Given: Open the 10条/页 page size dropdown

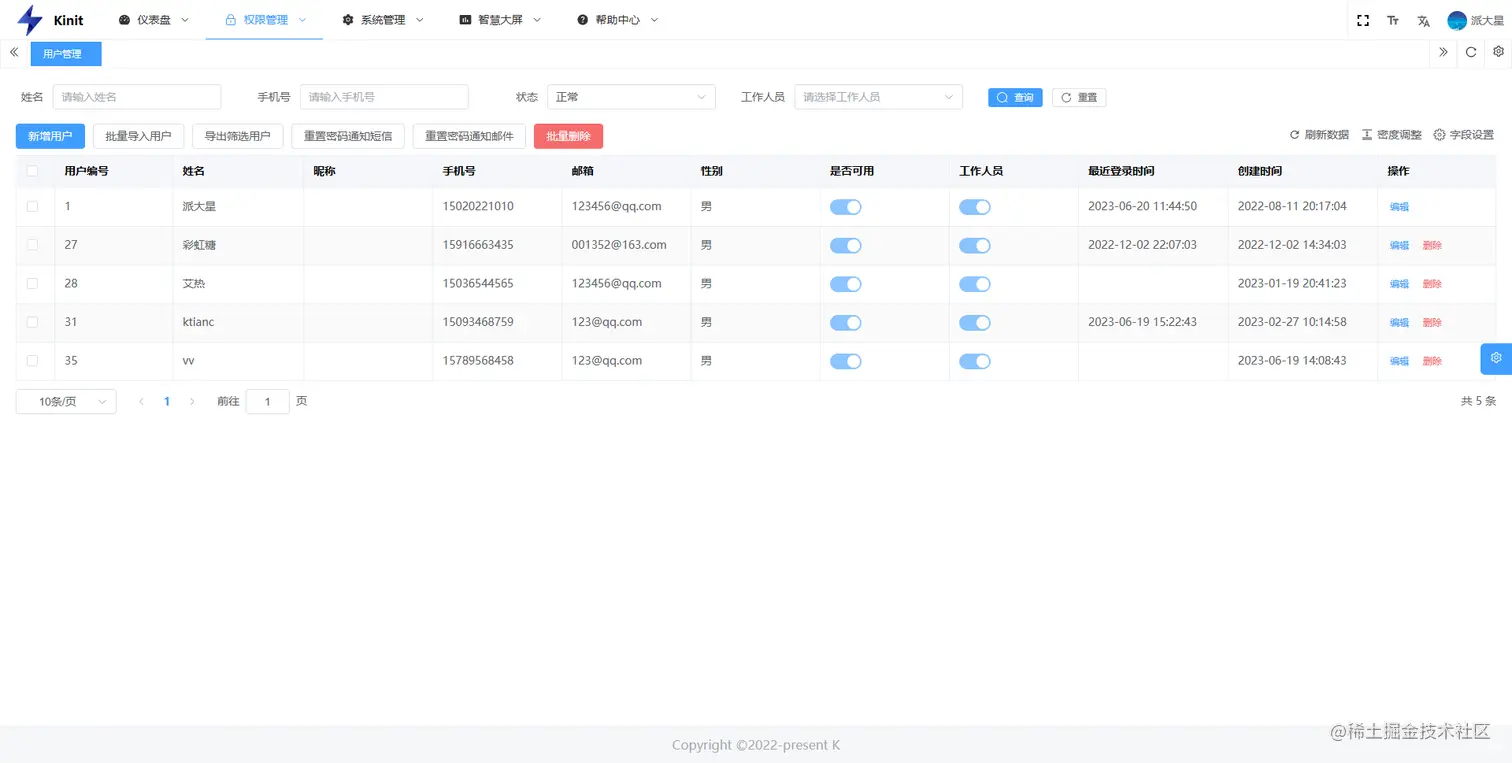Looking at the screenshot, I should pos(65,401).
